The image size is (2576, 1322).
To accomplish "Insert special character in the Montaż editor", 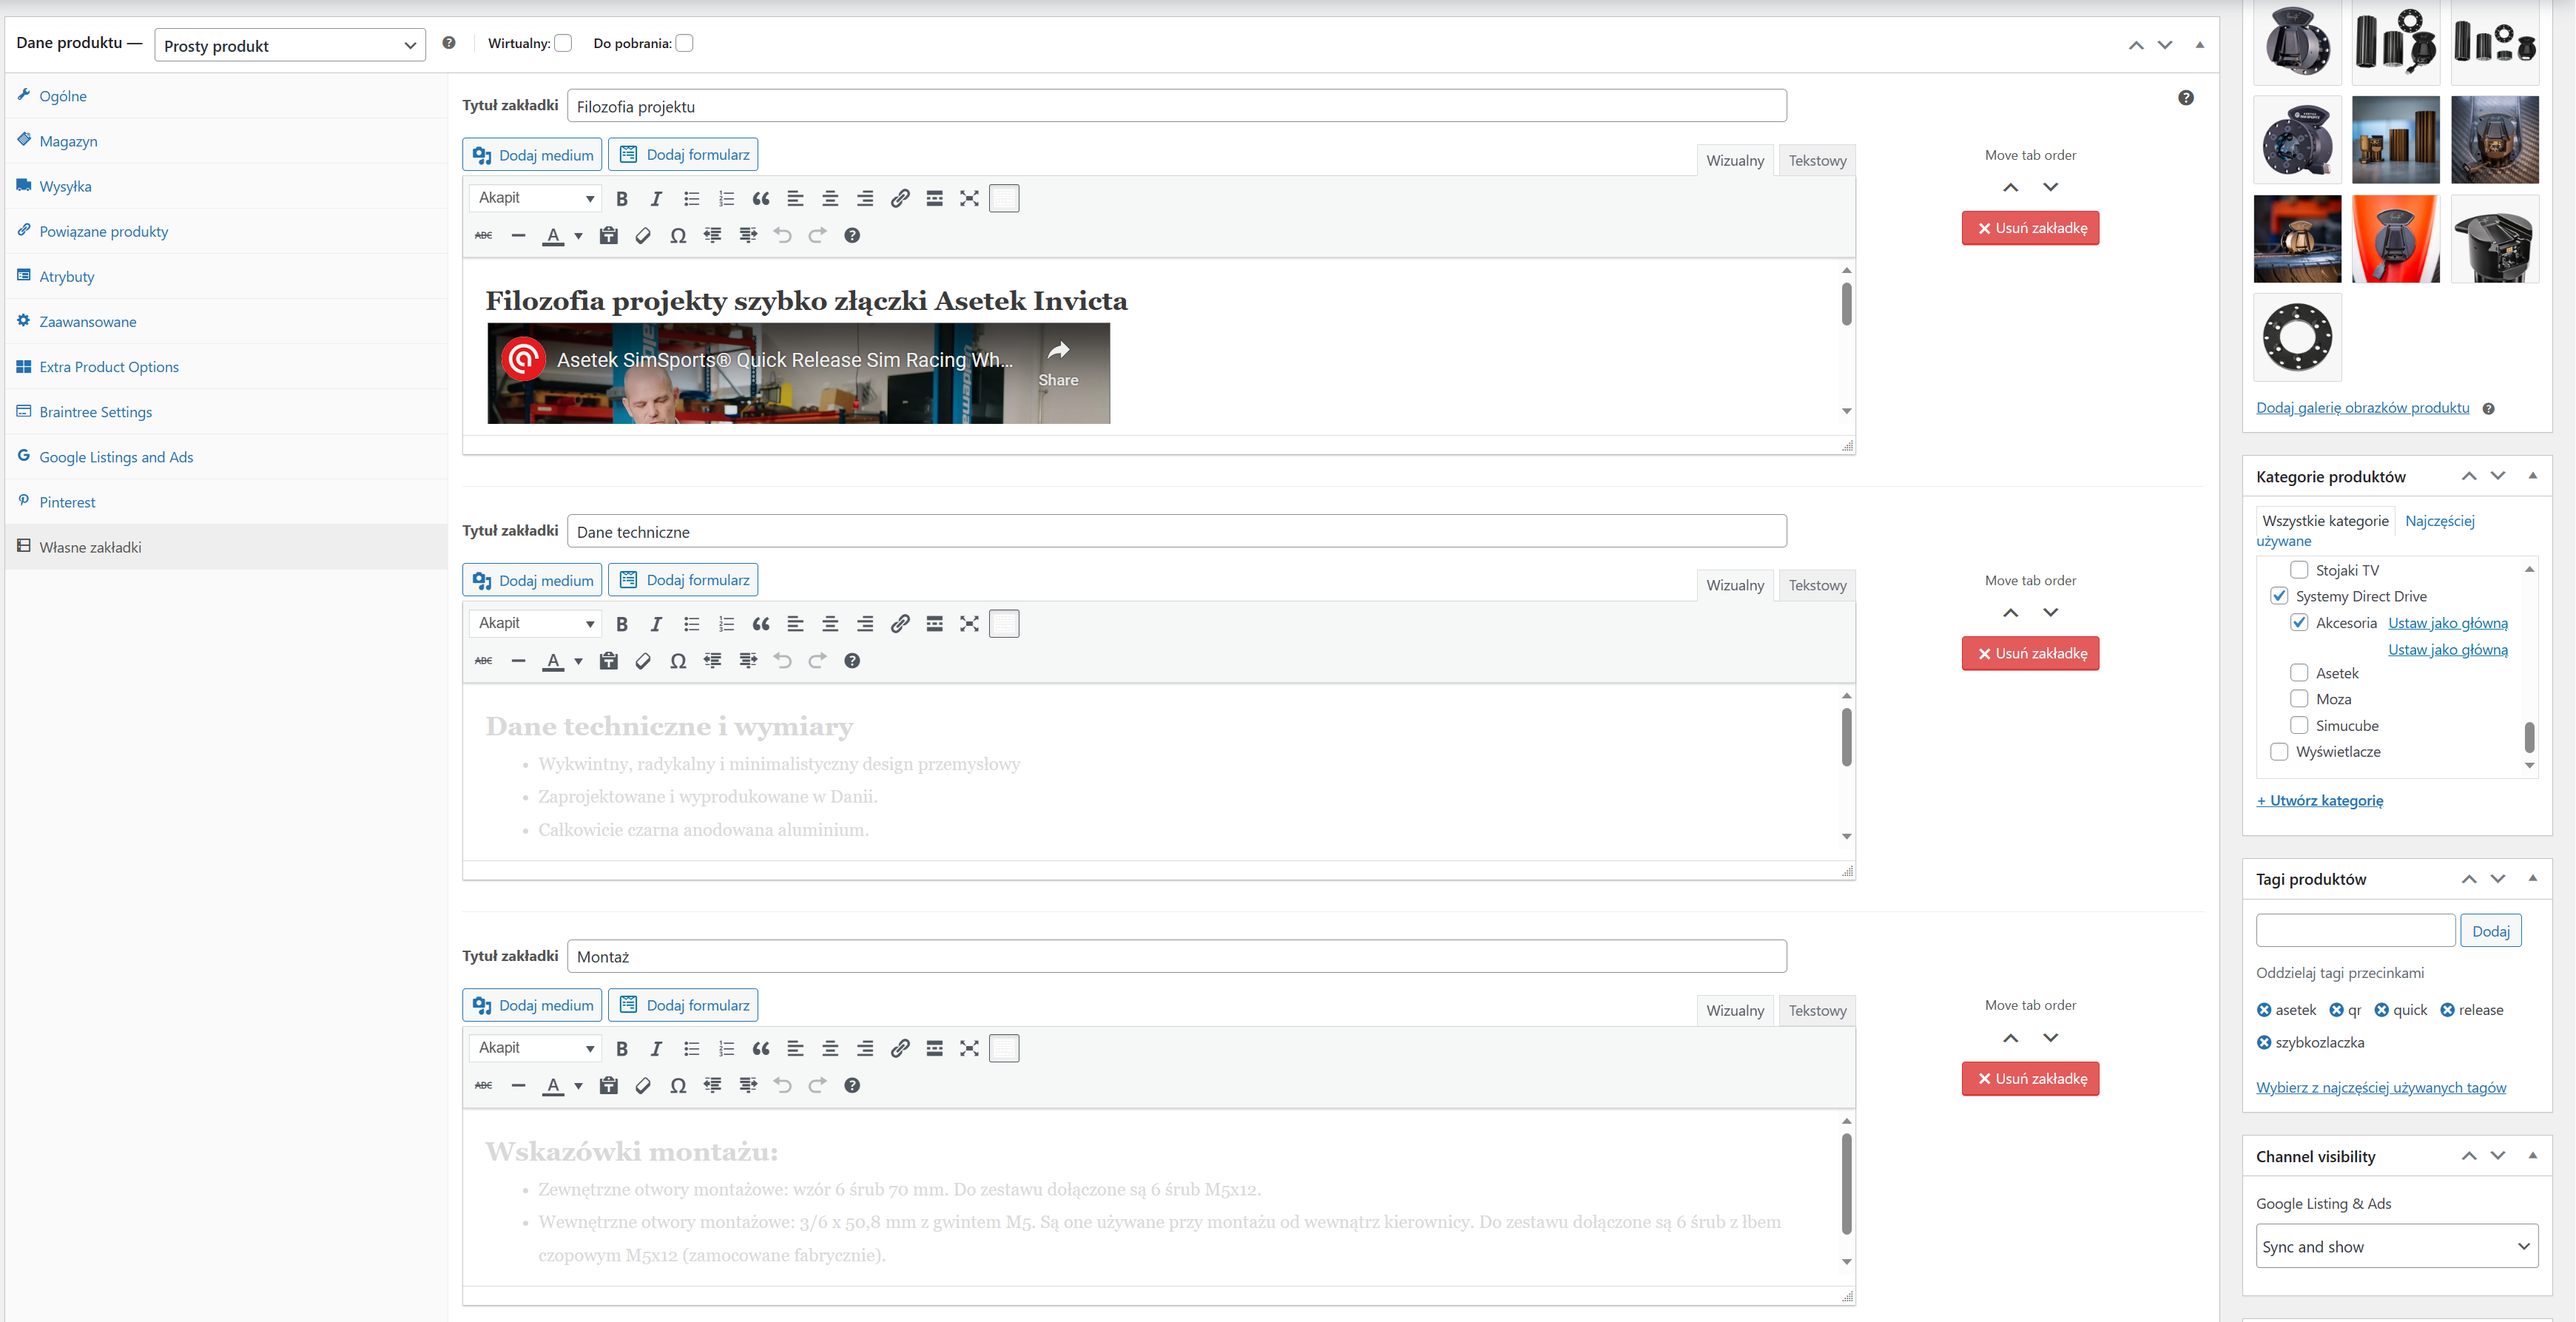I will (678, 1085).
